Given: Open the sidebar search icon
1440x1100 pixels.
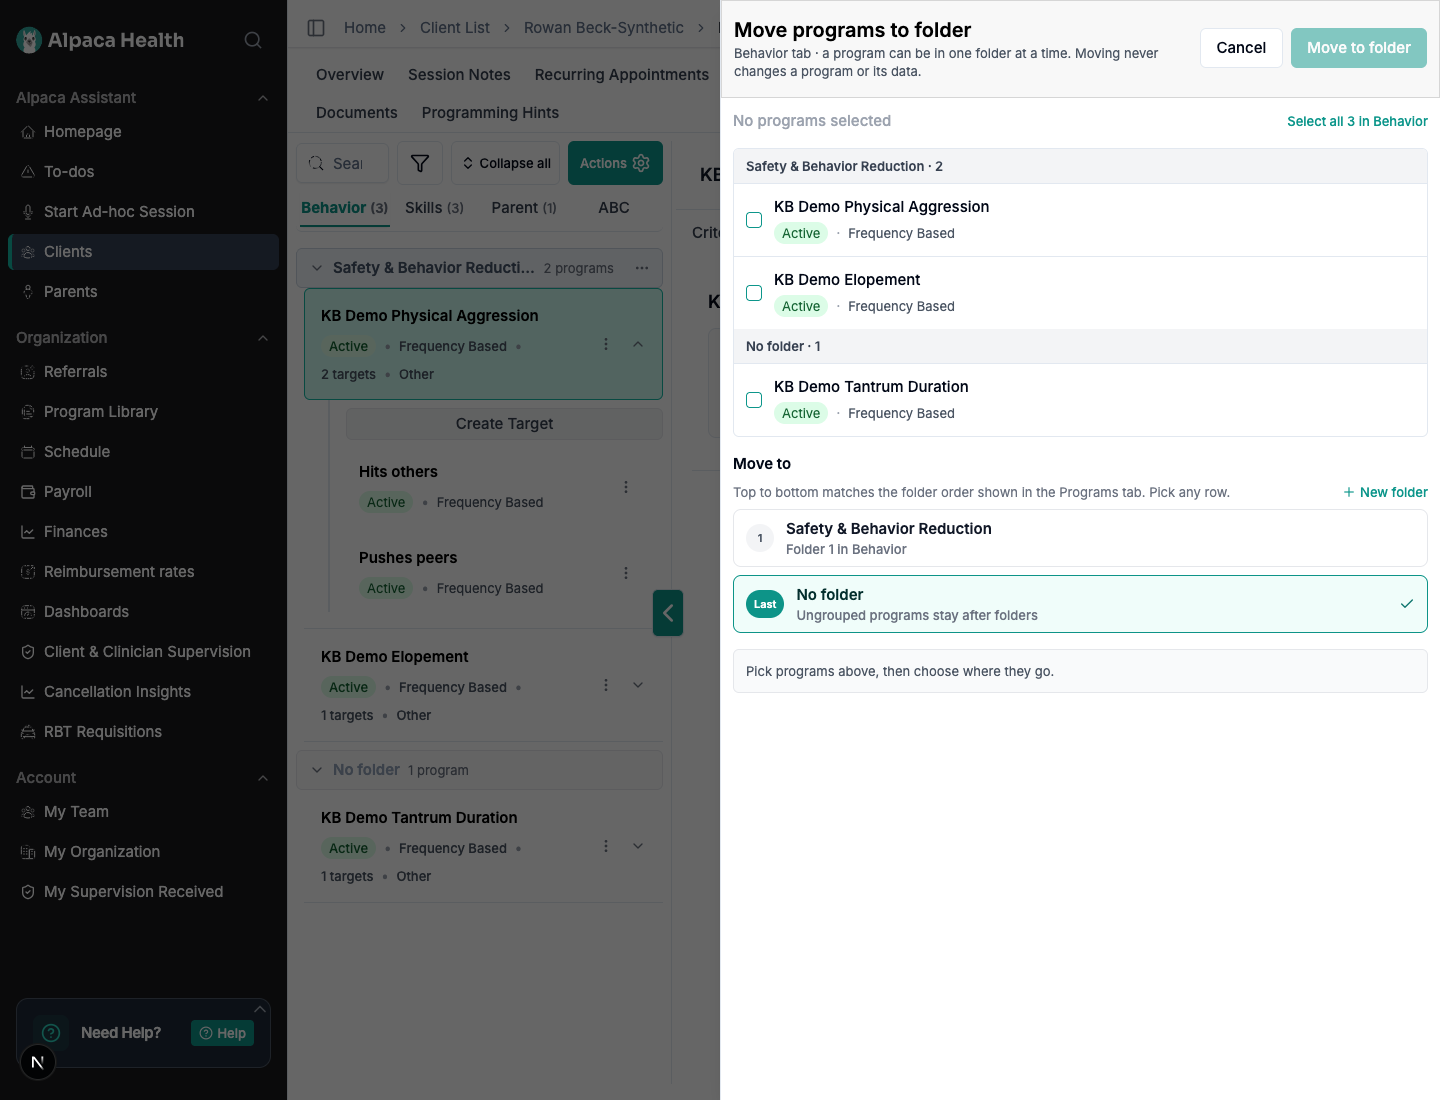Looking at the screenshot, I should coord(253,40).
